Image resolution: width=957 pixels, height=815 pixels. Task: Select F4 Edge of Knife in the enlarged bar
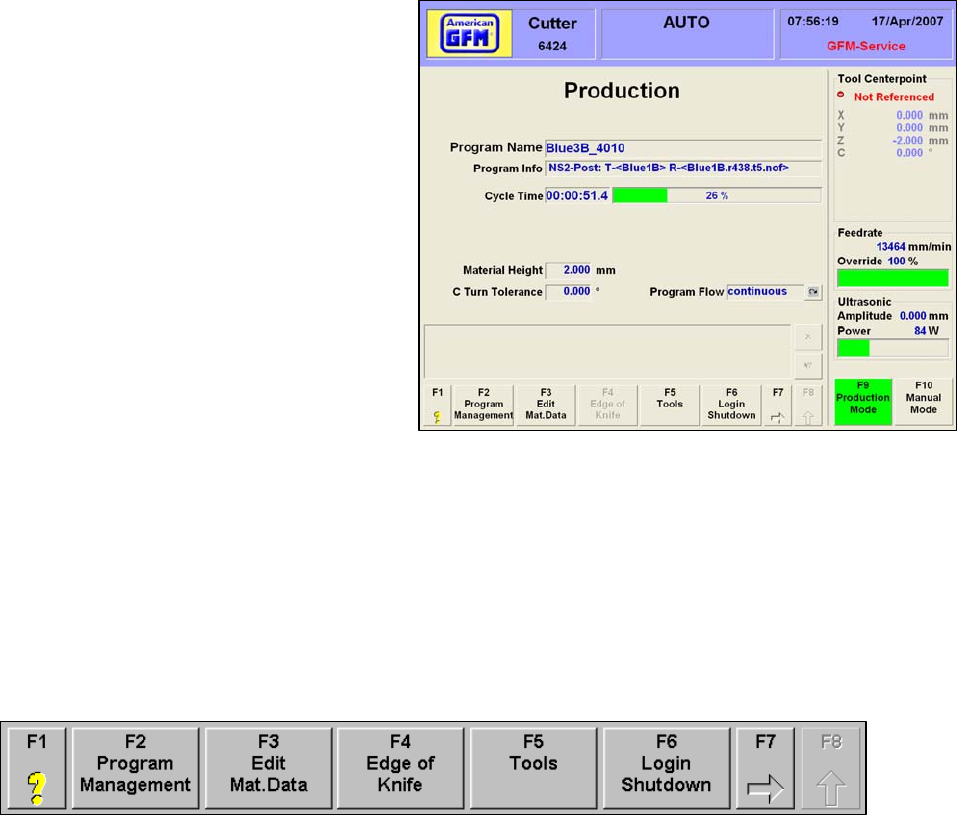(x=400, y=768)
